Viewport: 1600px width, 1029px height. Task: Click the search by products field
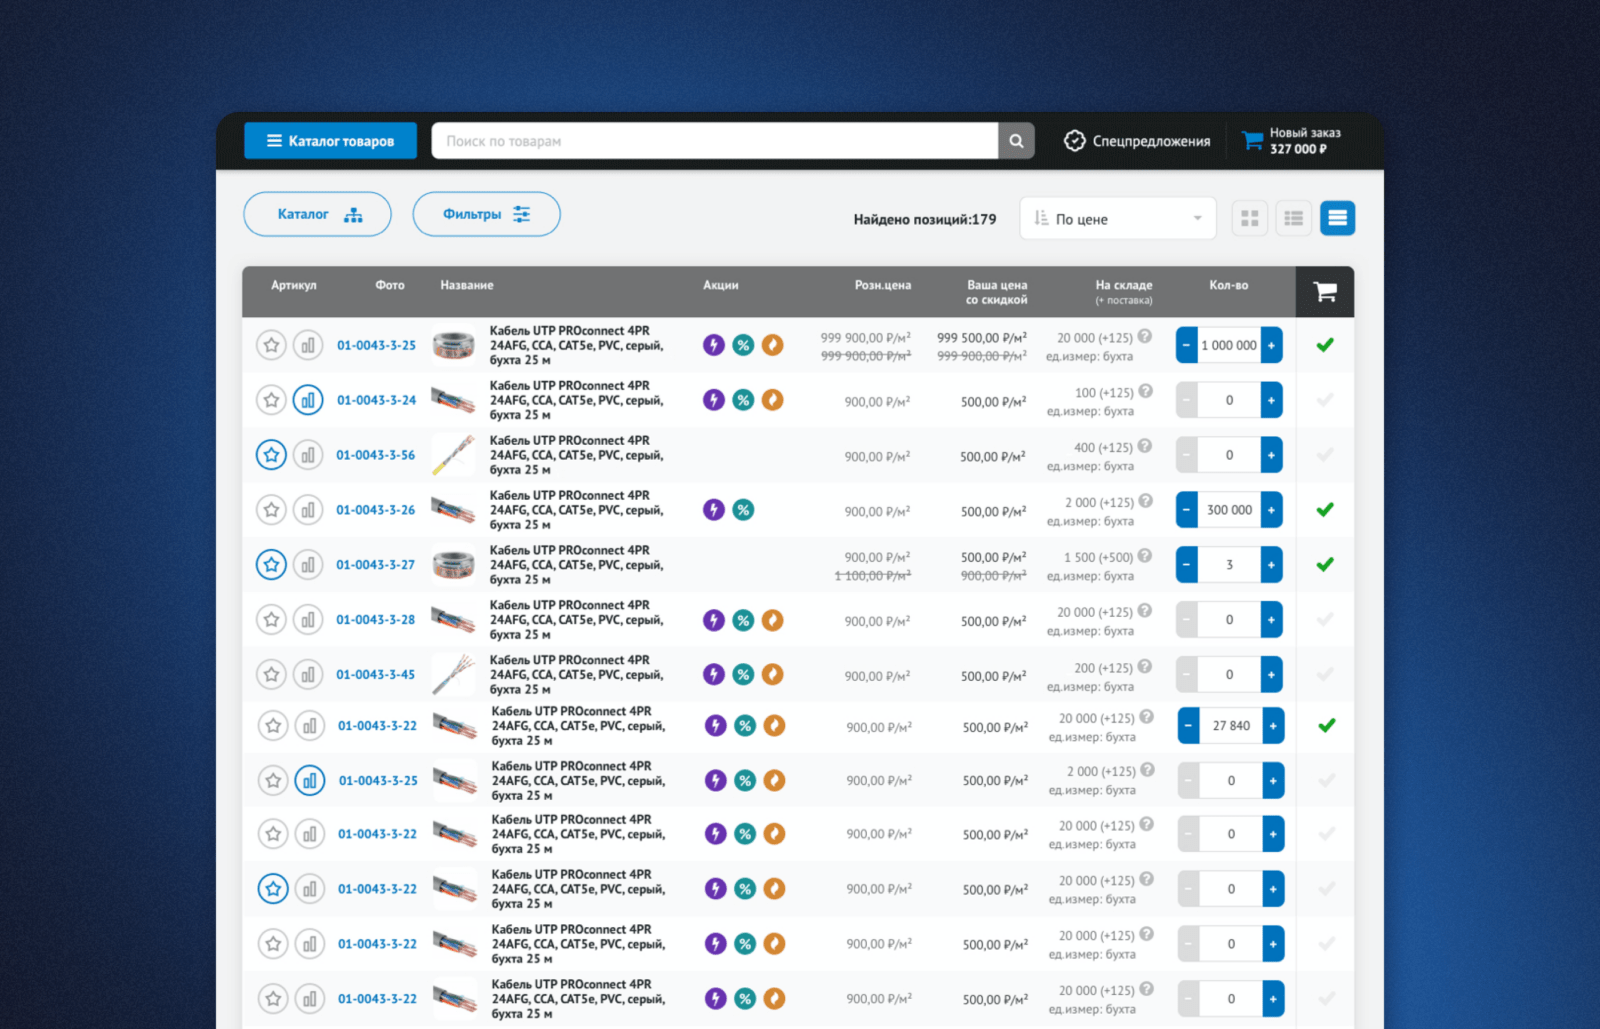click(x=714, y=141)
